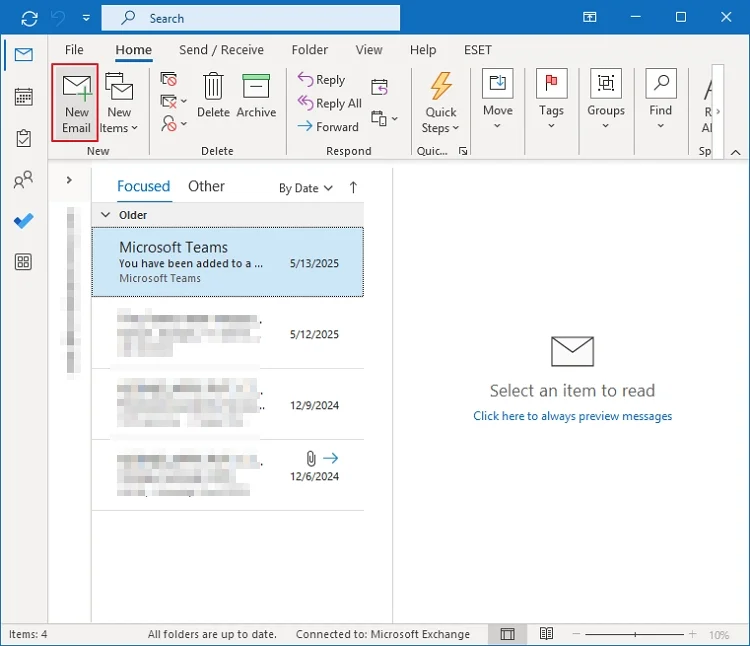This screenshot has height=646, width=750.
Task: Click the attachment paperclip icon
Action: 311,458
